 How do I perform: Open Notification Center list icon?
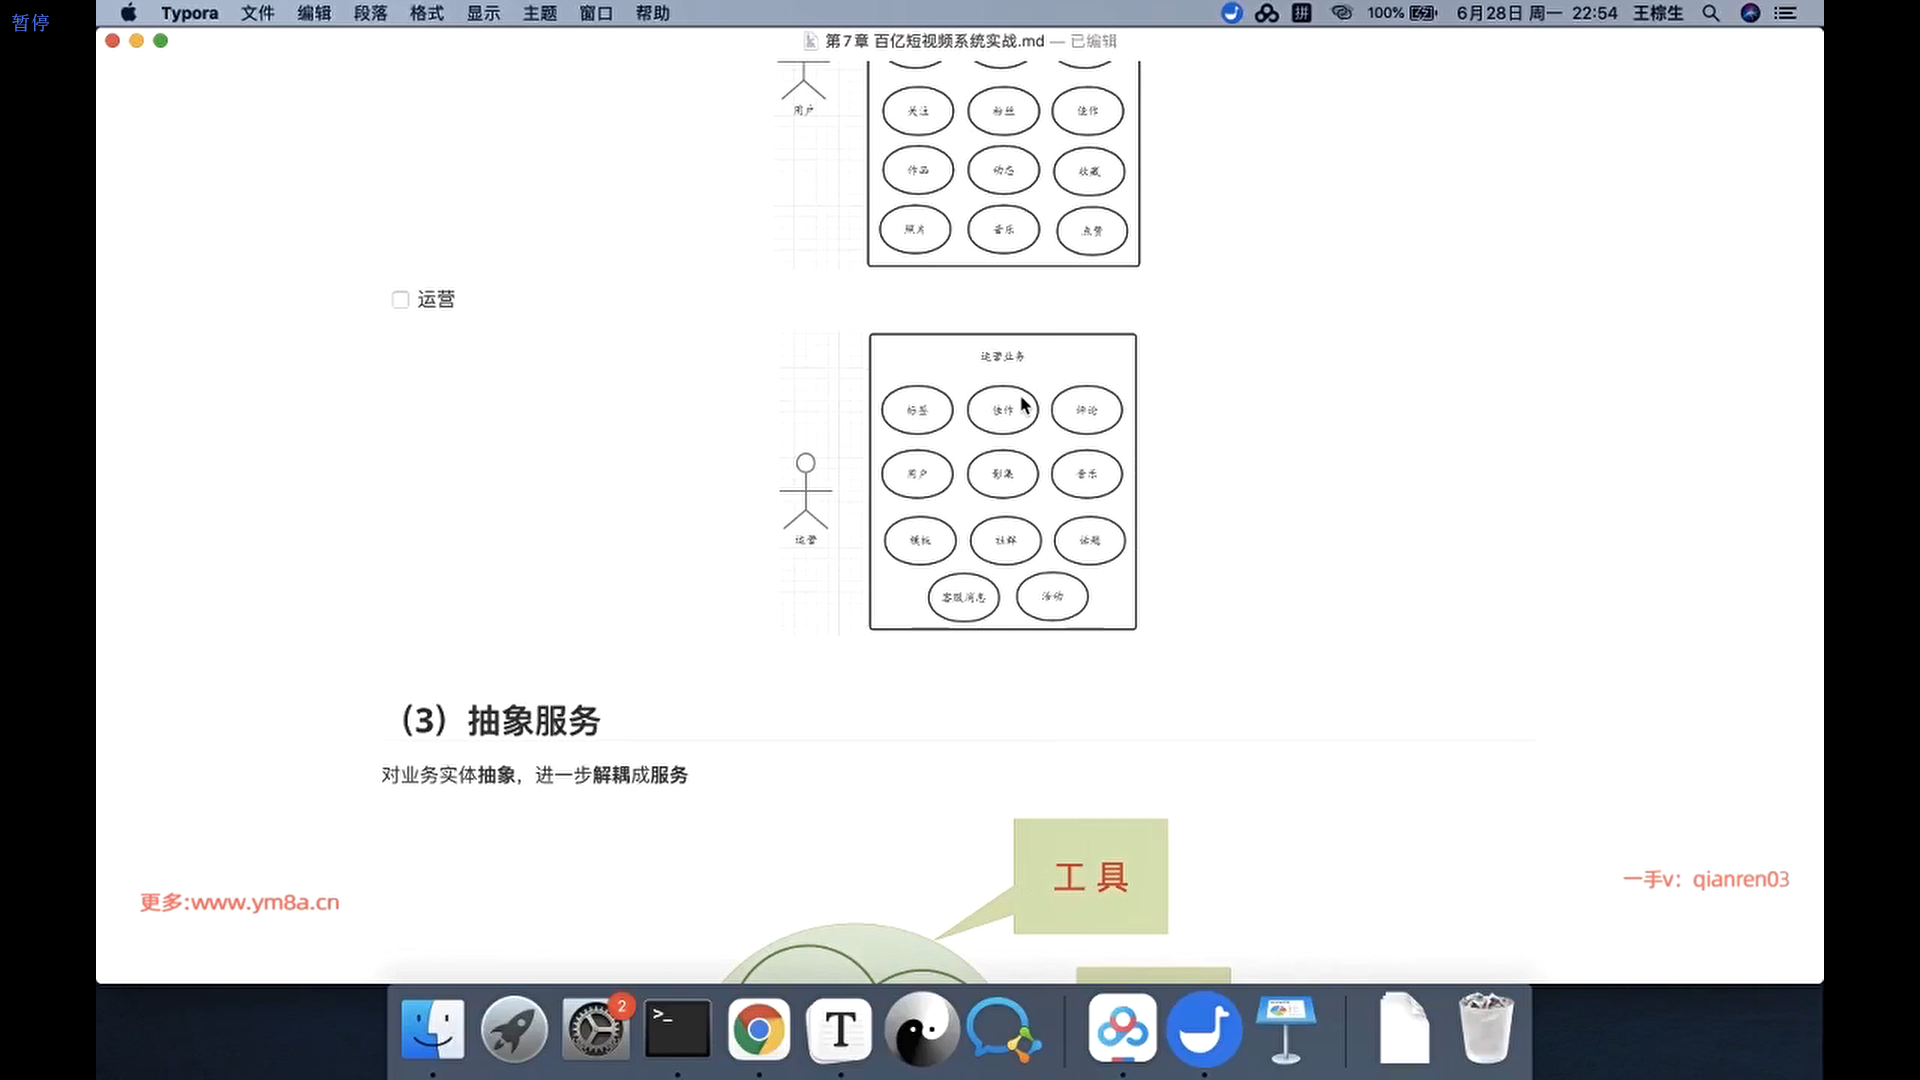1785,13
